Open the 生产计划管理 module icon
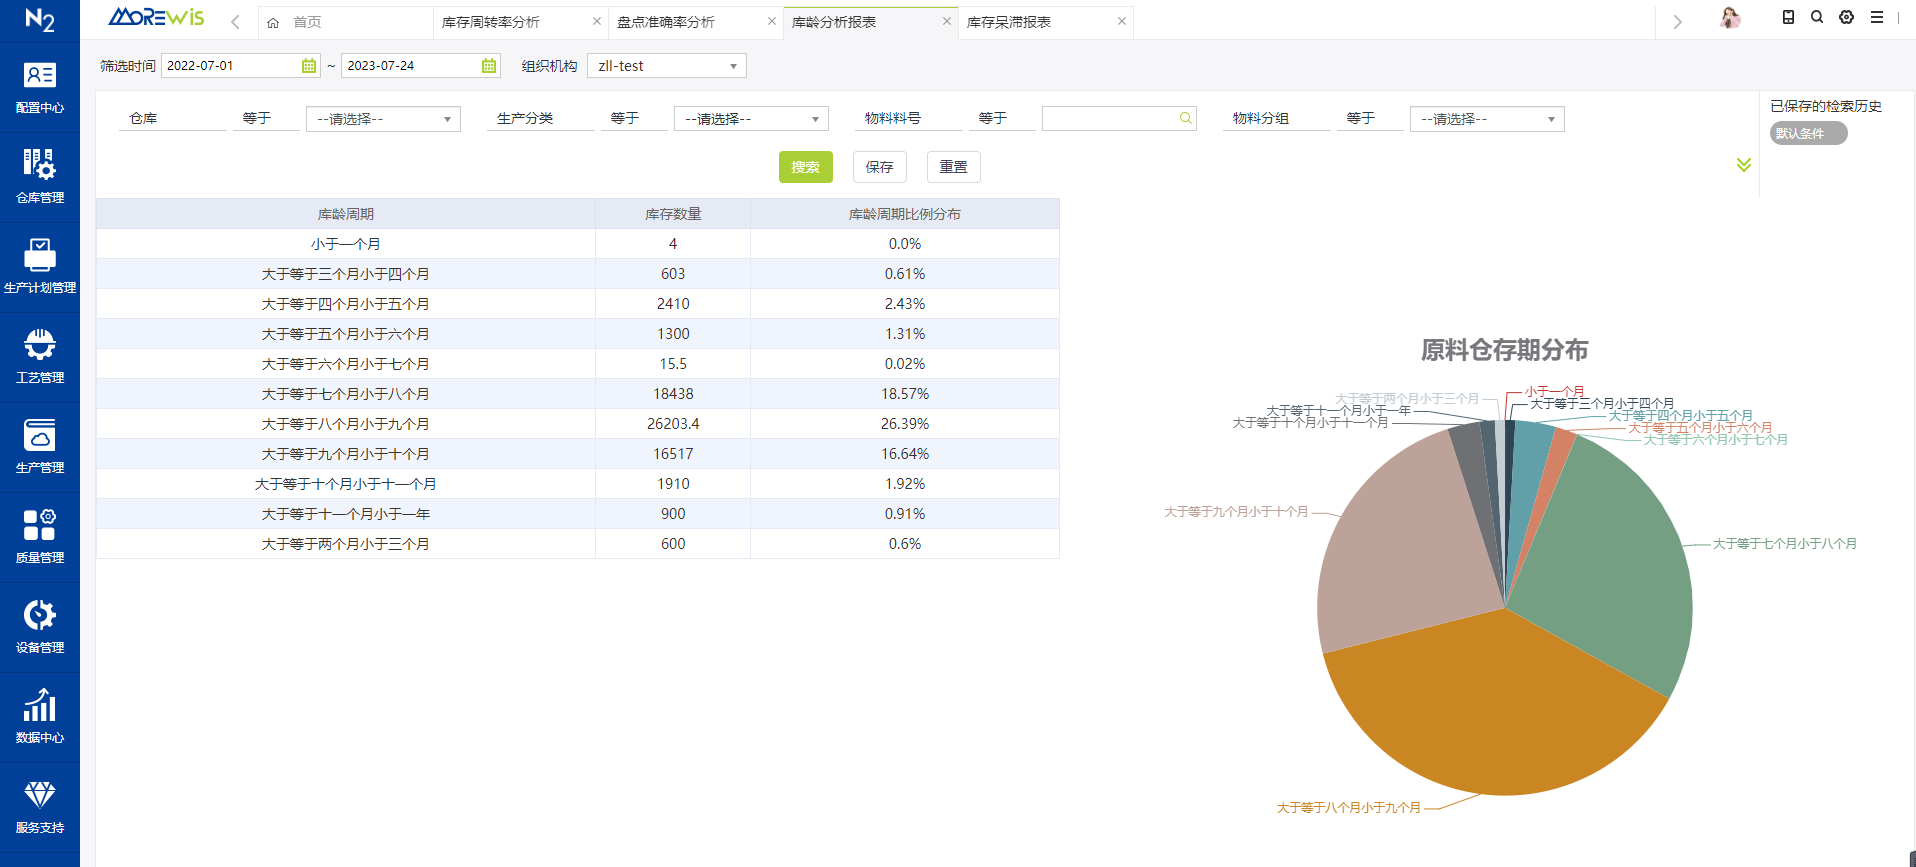1916x867 pixels. point(39,256)
